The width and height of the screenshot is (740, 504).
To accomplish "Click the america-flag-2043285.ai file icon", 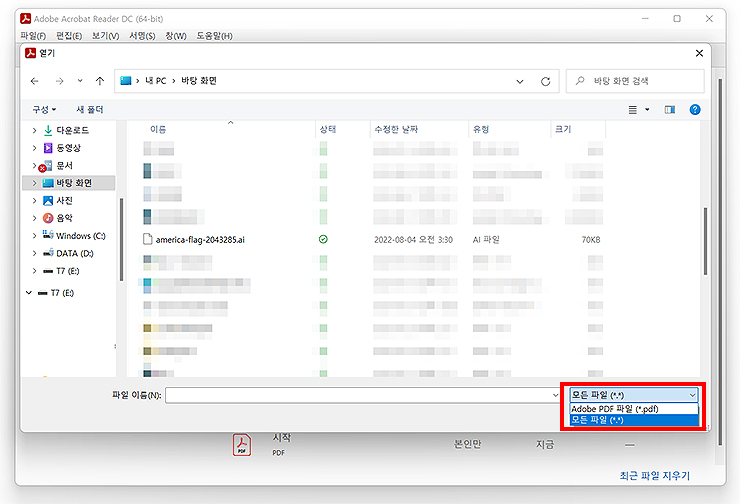I will point(148,239).
